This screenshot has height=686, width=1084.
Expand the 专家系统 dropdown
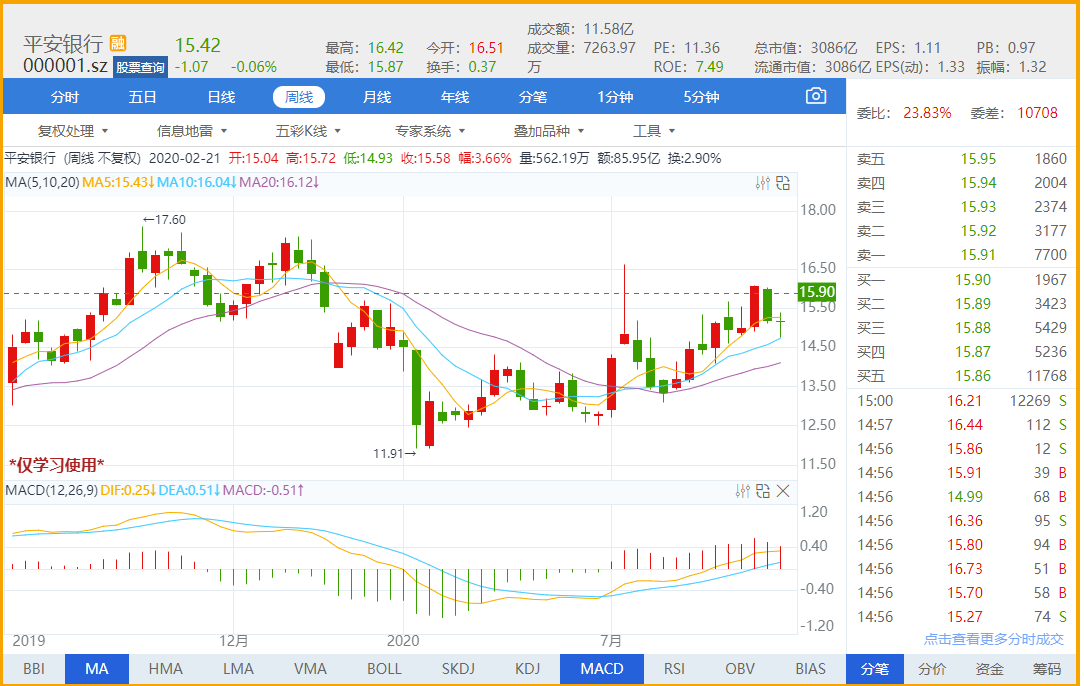[x=430, y=131]
